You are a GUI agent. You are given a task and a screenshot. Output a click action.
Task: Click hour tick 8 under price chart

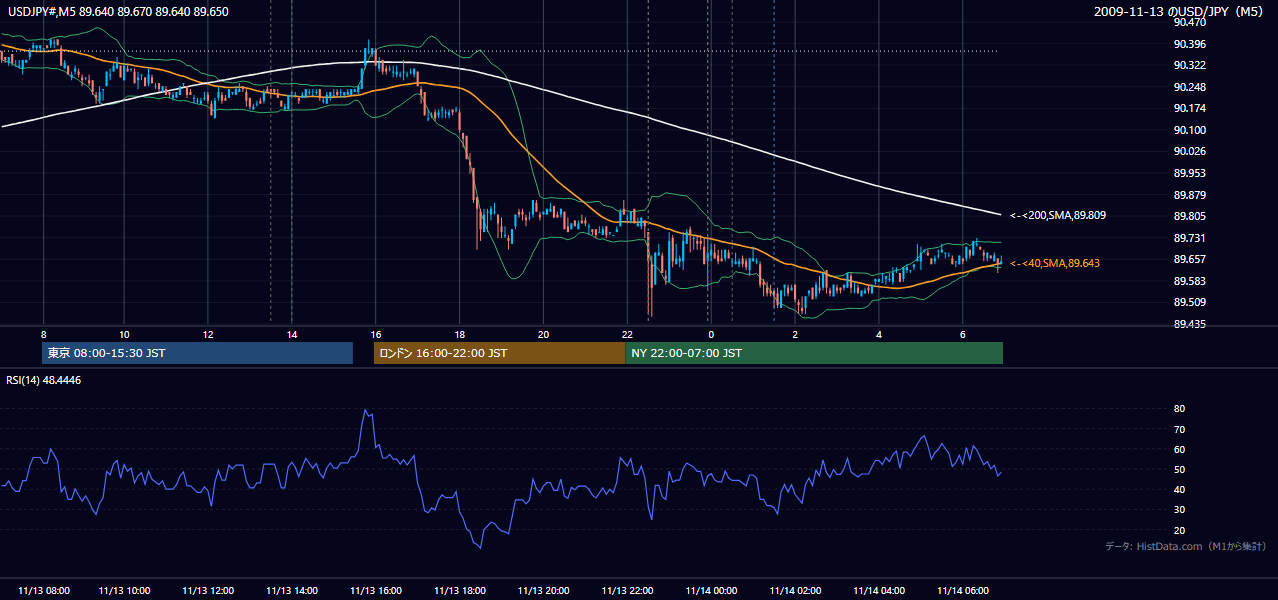(44, 334)
